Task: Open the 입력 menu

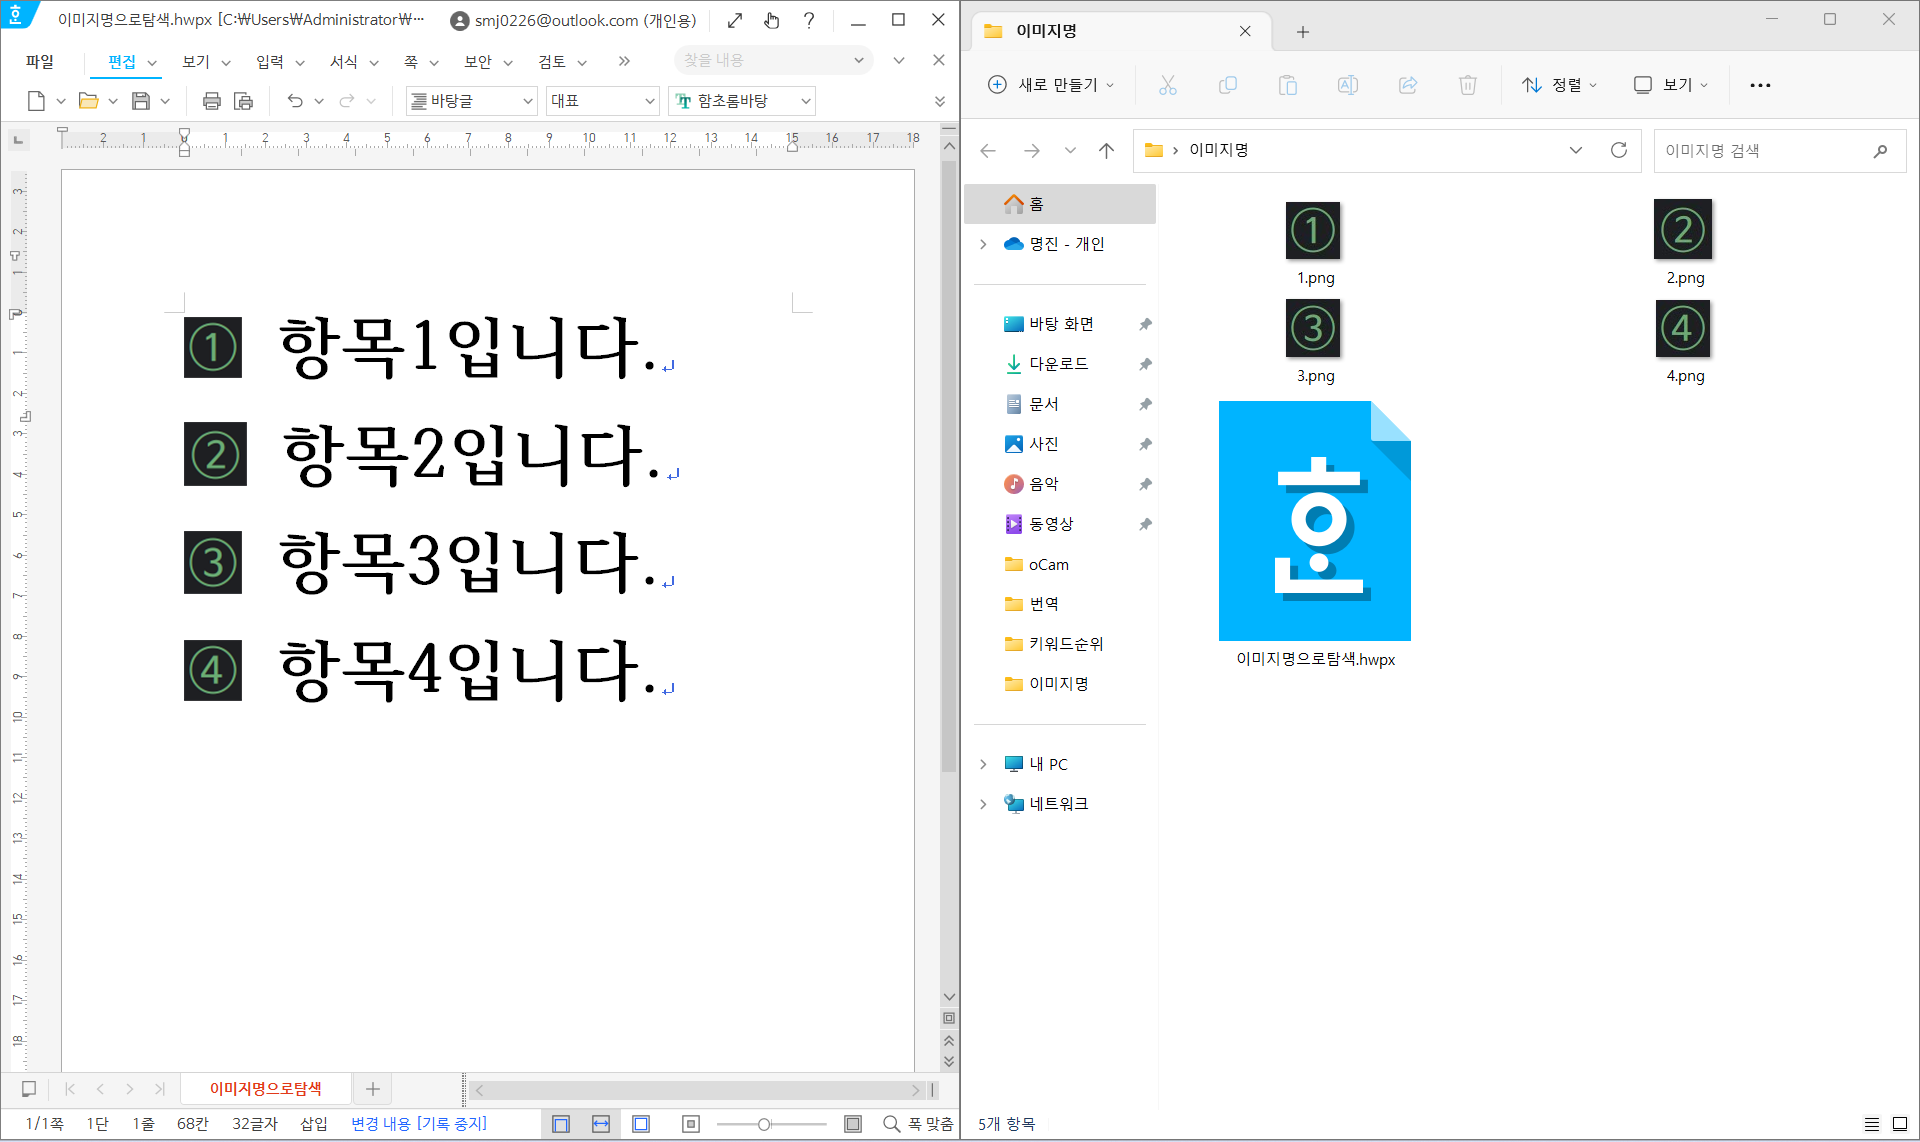Action: coord(269,62)
